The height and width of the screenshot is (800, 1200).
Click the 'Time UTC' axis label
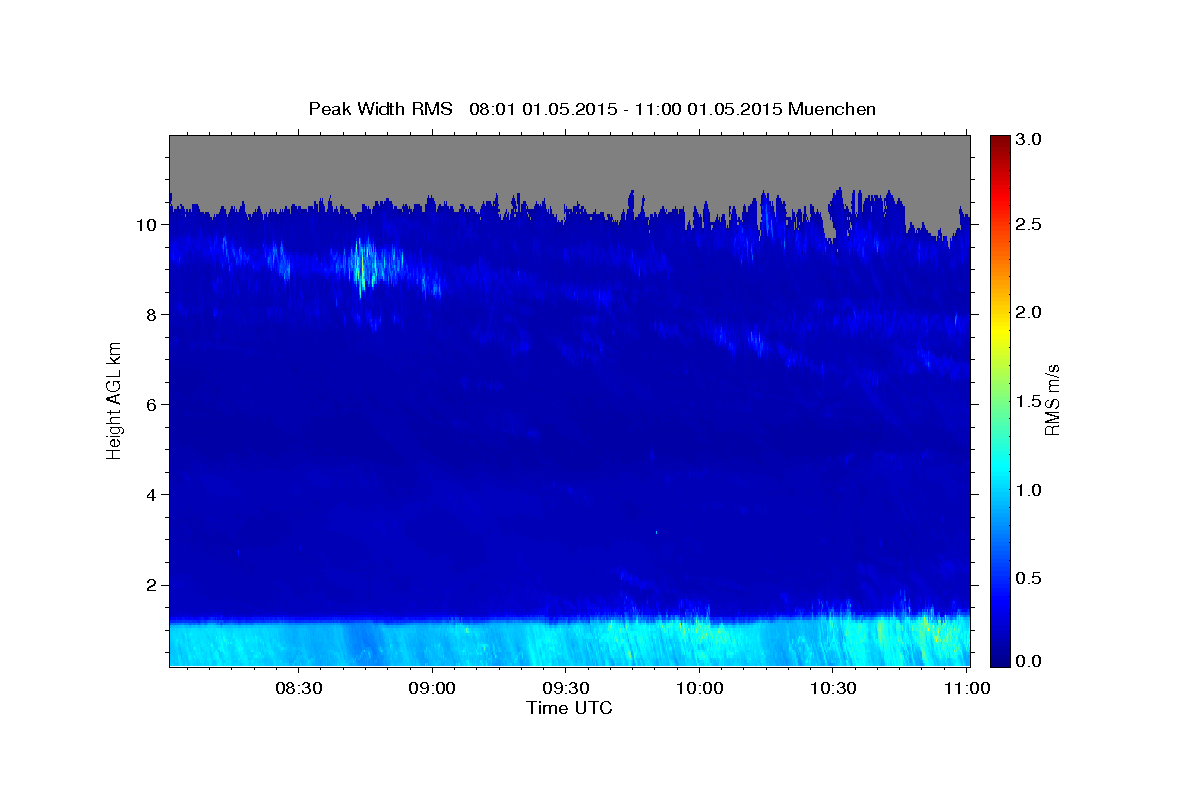[569, 708]
